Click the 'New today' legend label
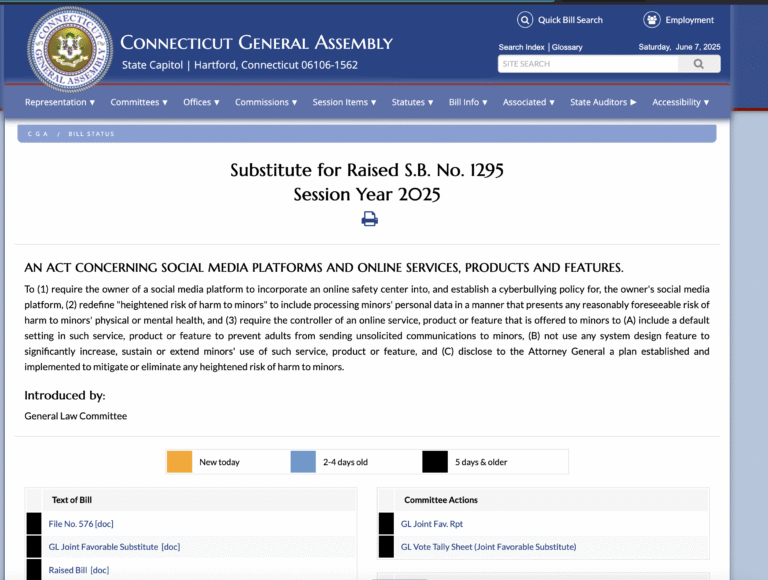Image resolution: width=768 pixels, height=580 pixels. pyautogui.click(x=219, y=462)
